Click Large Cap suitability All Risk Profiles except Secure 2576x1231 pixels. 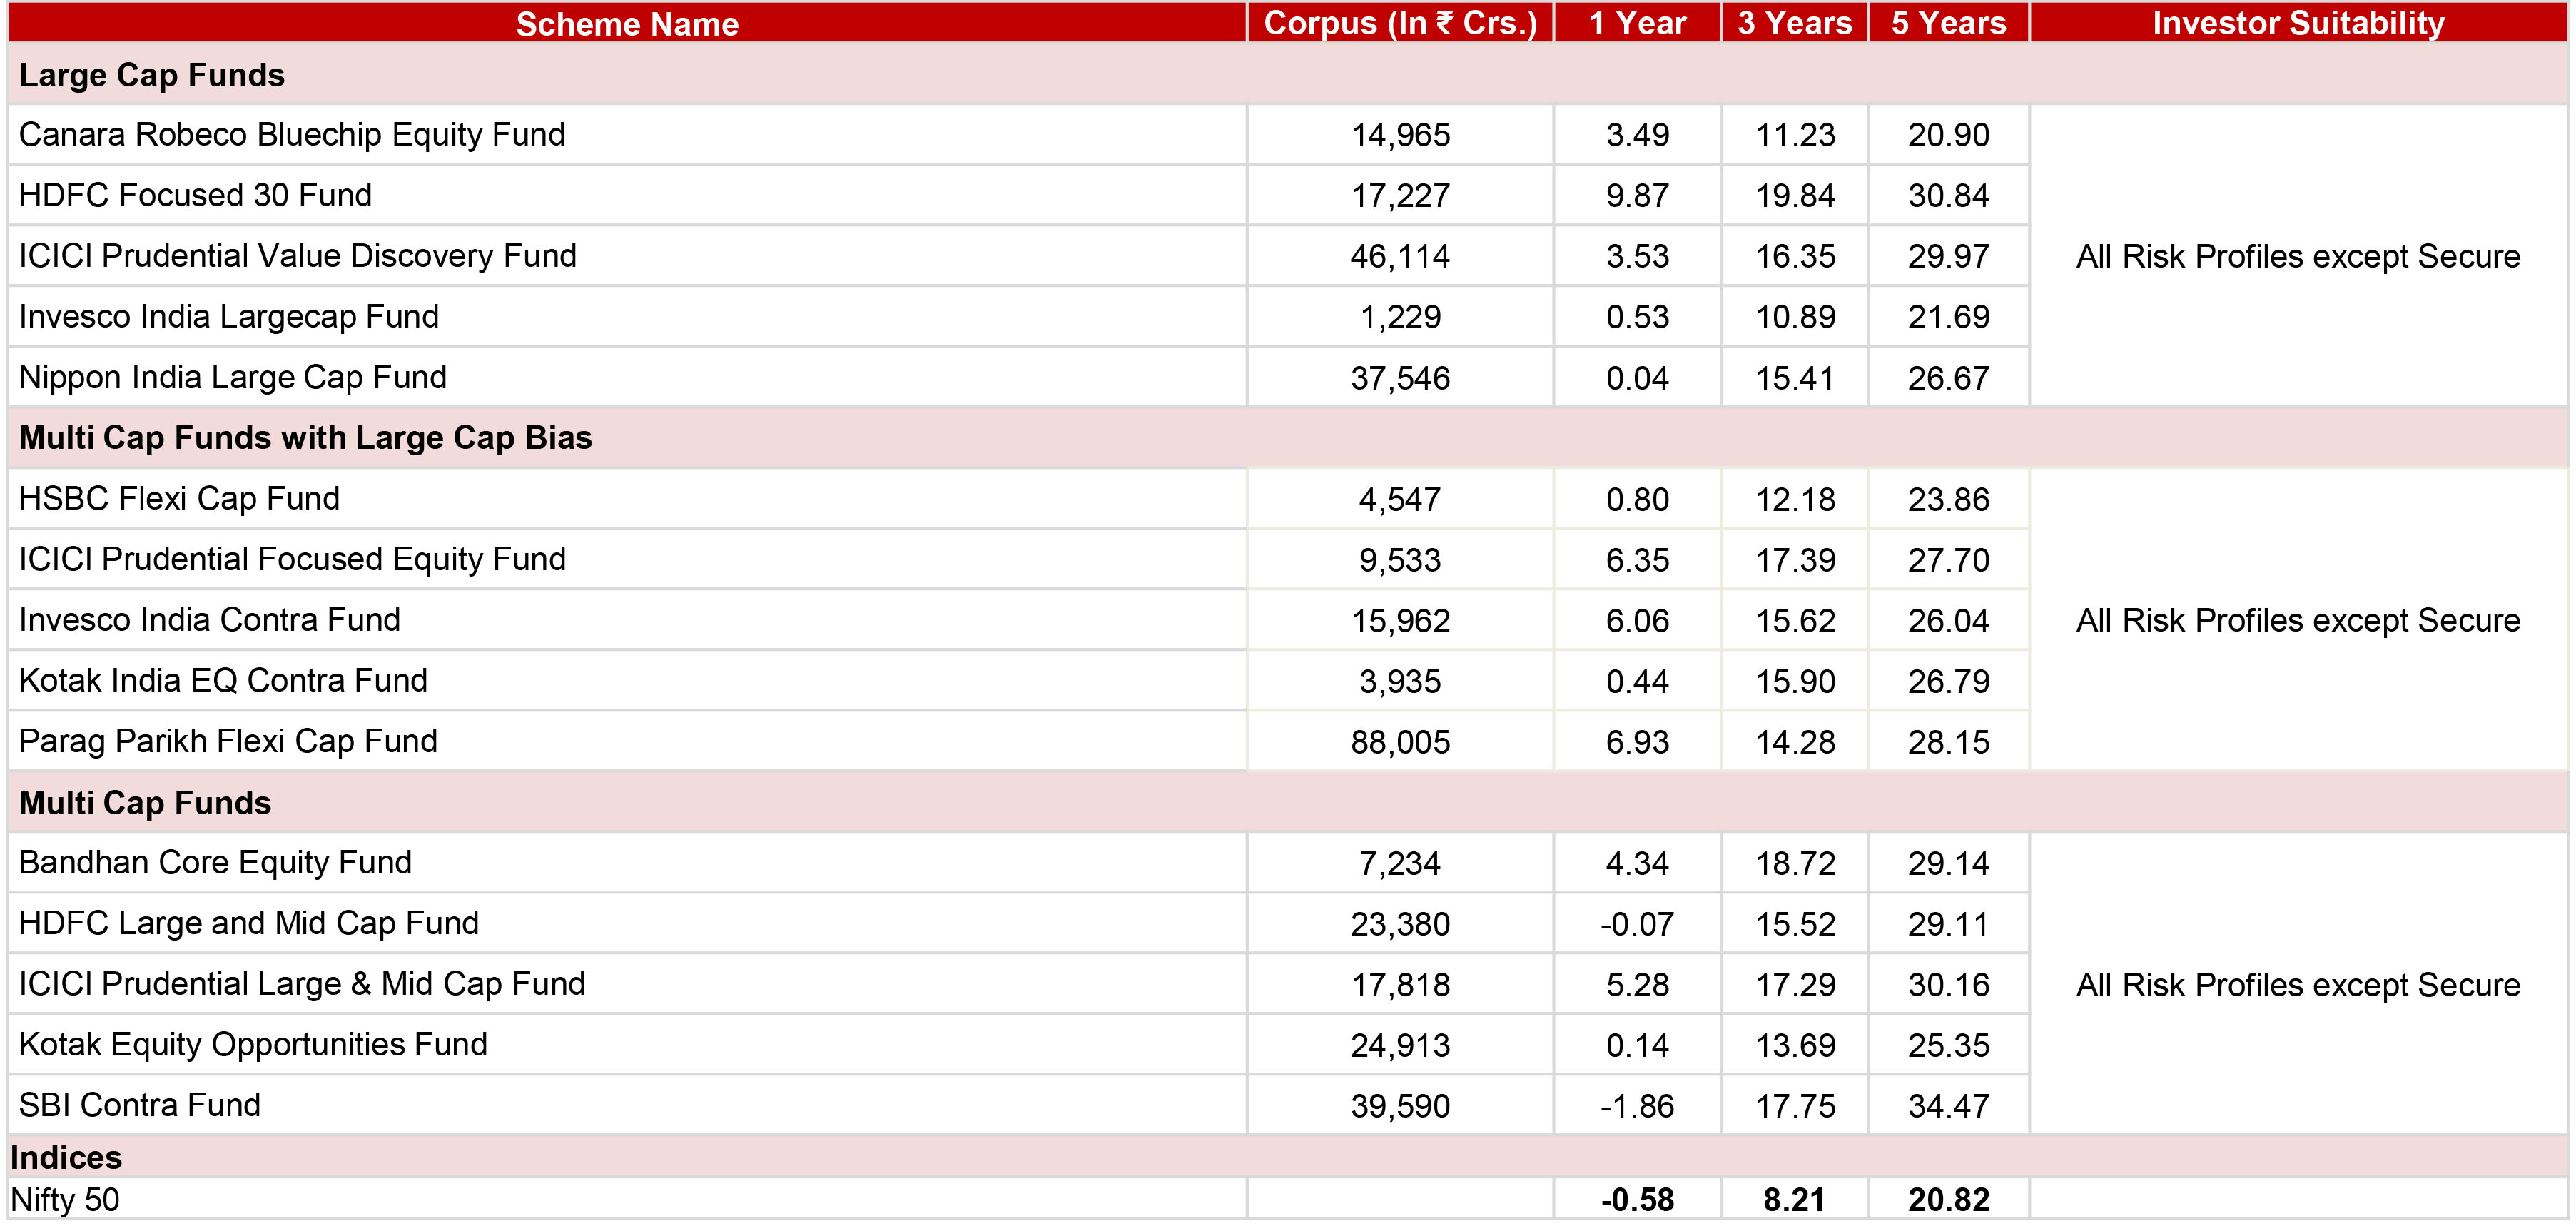(2298, 257)
